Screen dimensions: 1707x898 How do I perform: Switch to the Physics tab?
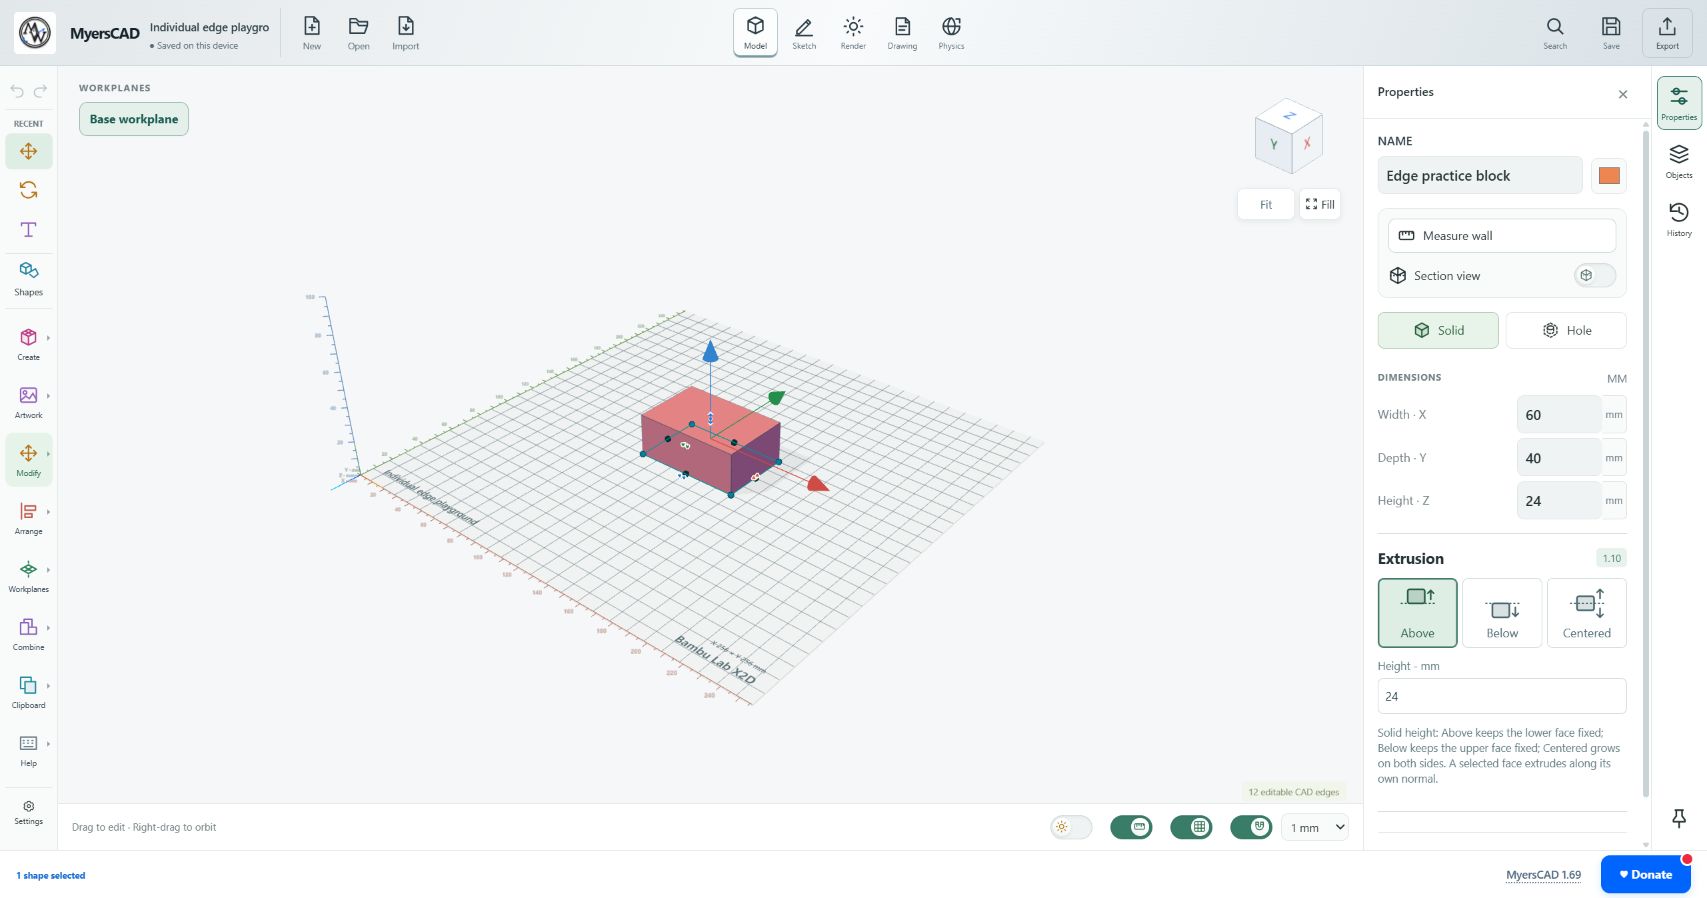click(951, 33)
